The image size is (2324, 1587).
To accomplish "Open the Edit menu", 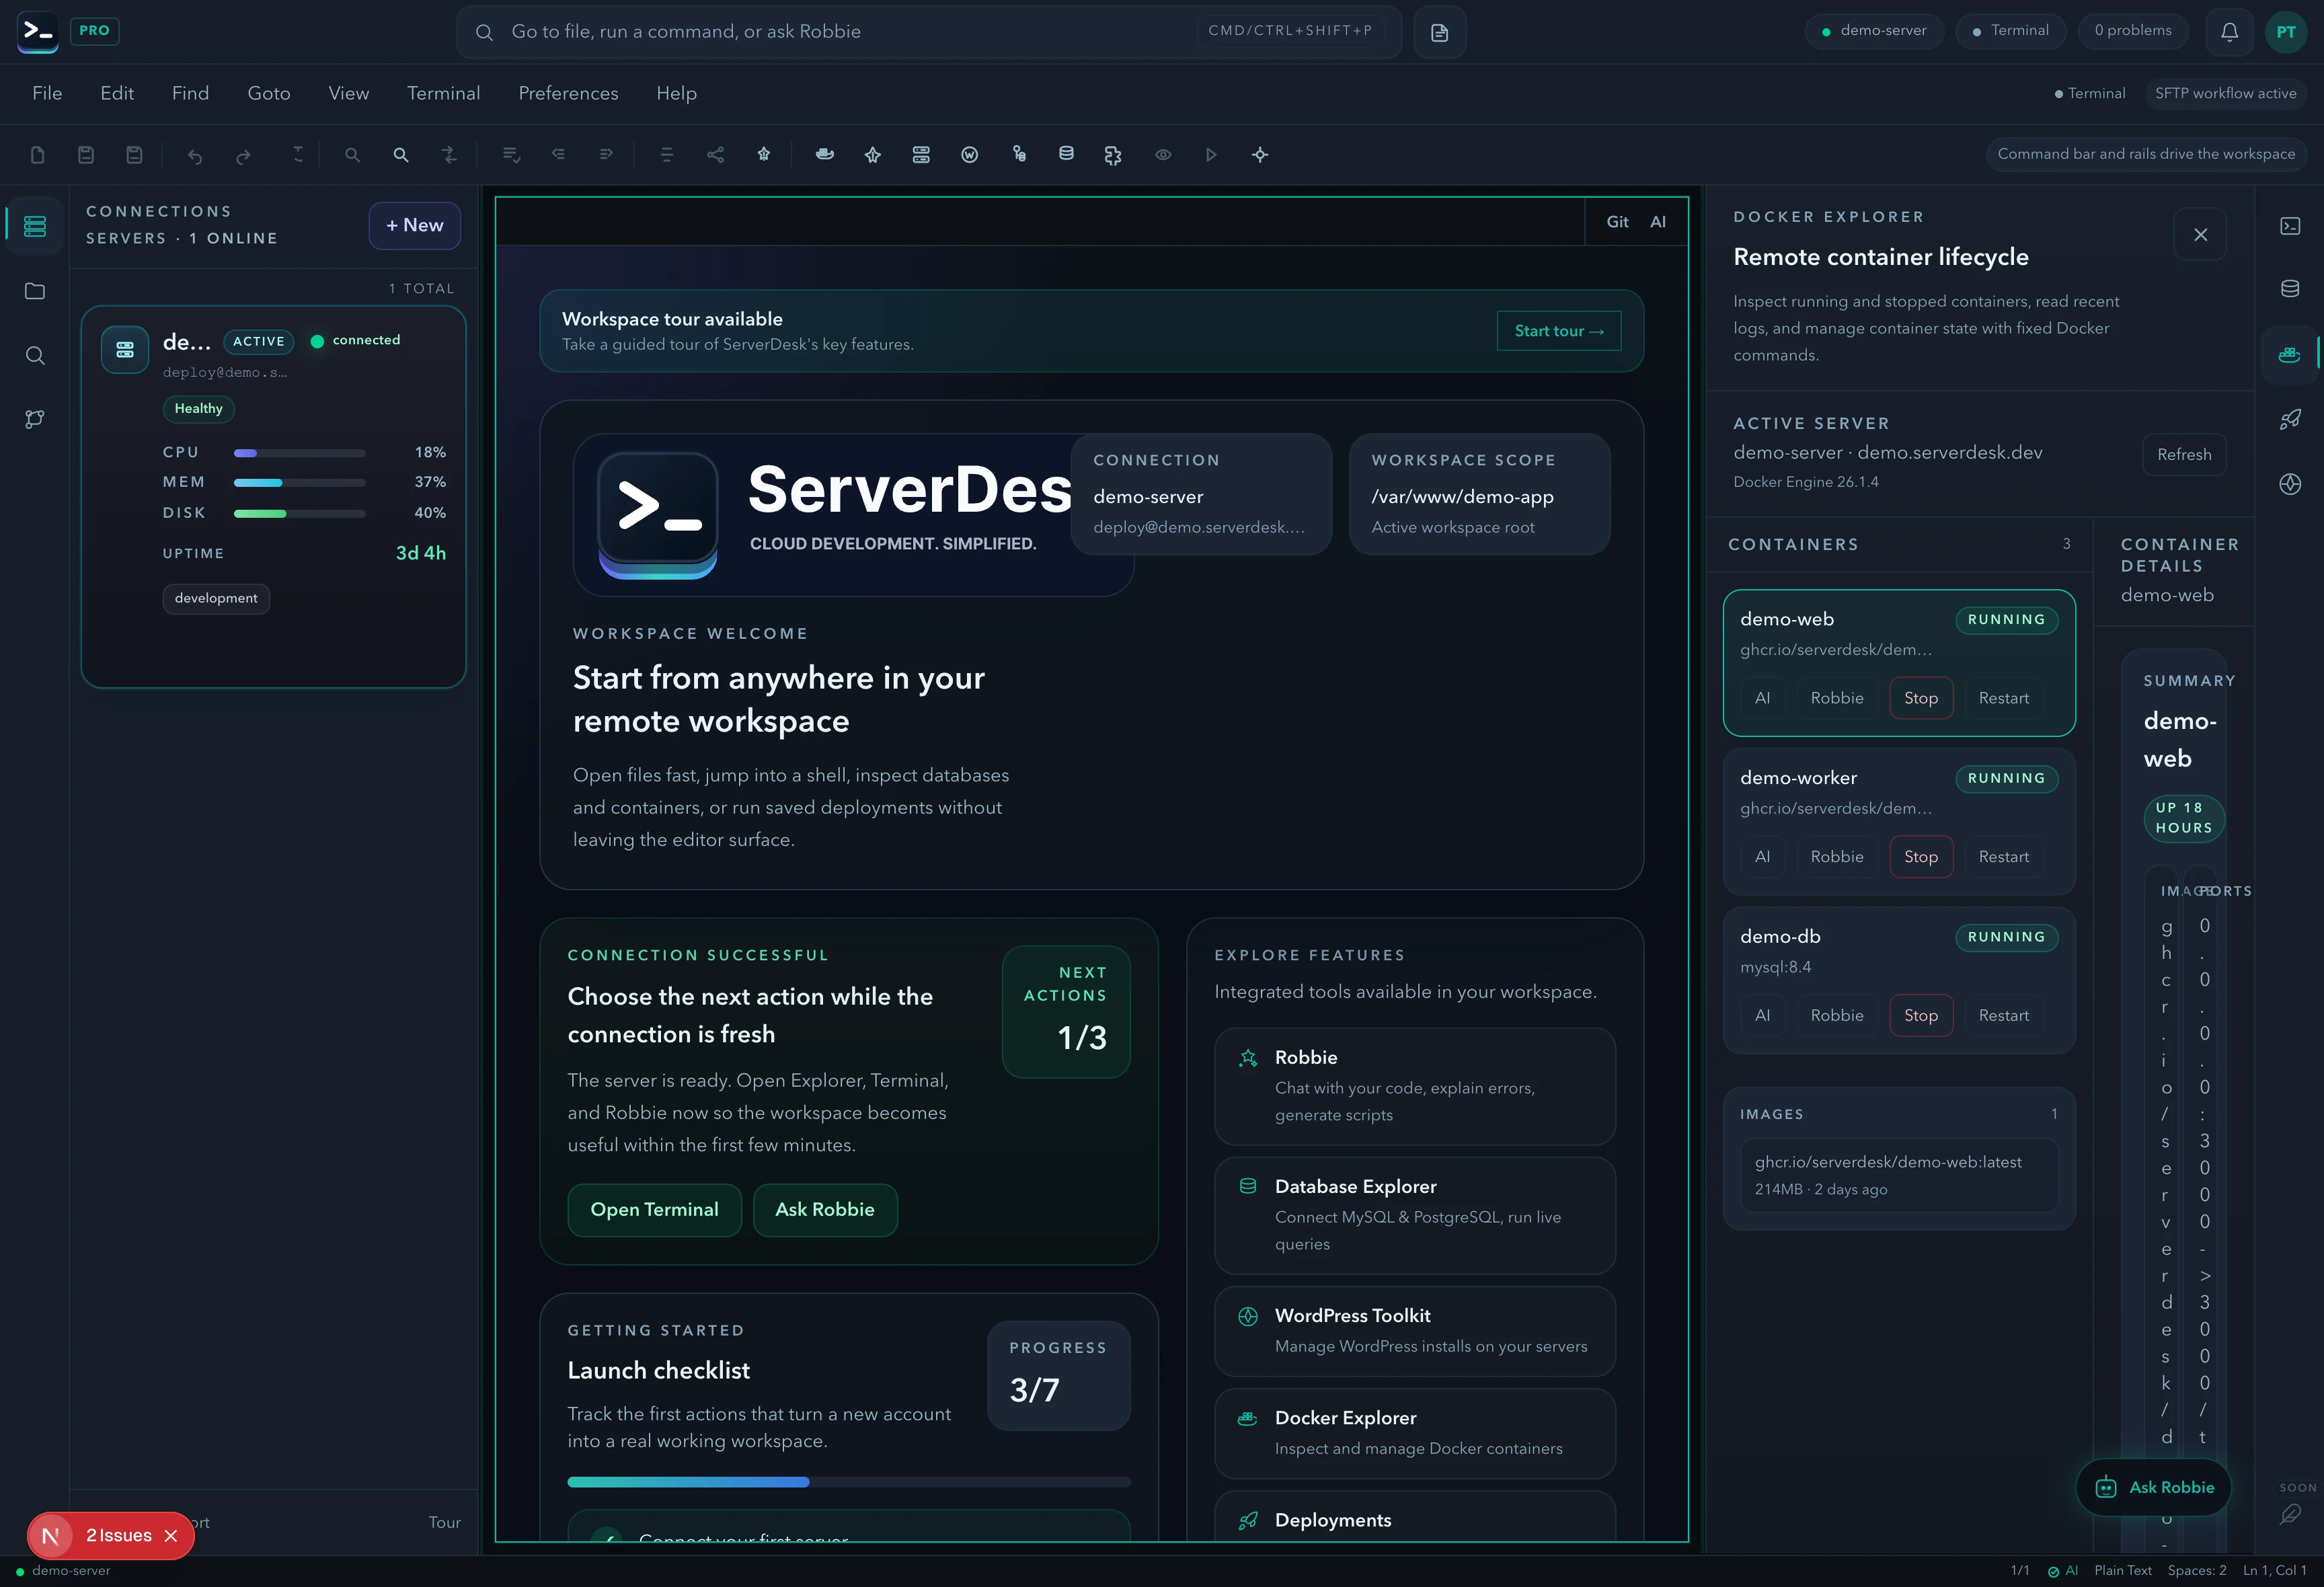I will click(x=117, y=93).
